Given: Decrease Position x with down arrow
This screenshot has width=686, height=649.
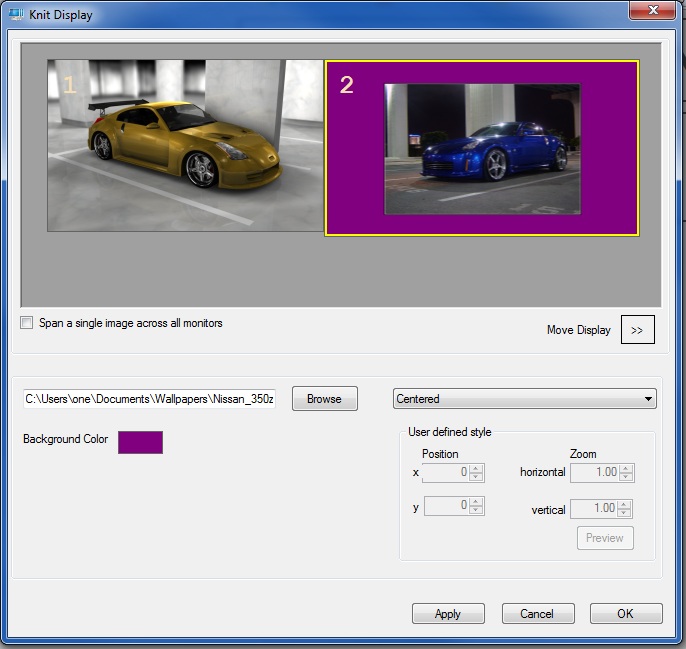Looking at the screenshot, I should pos(476,477).
